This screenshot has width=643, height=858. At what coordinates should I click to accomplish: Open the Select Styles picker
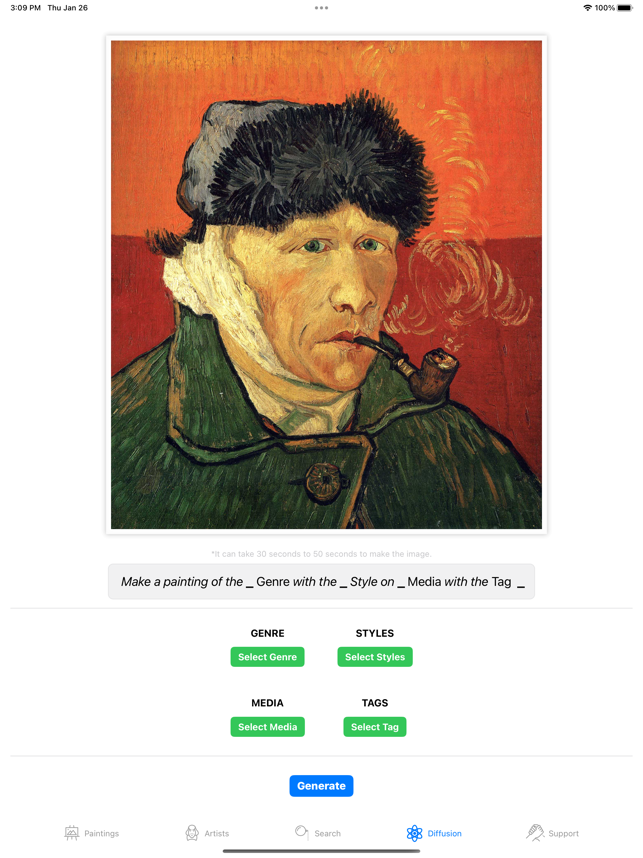pos(375,657)
